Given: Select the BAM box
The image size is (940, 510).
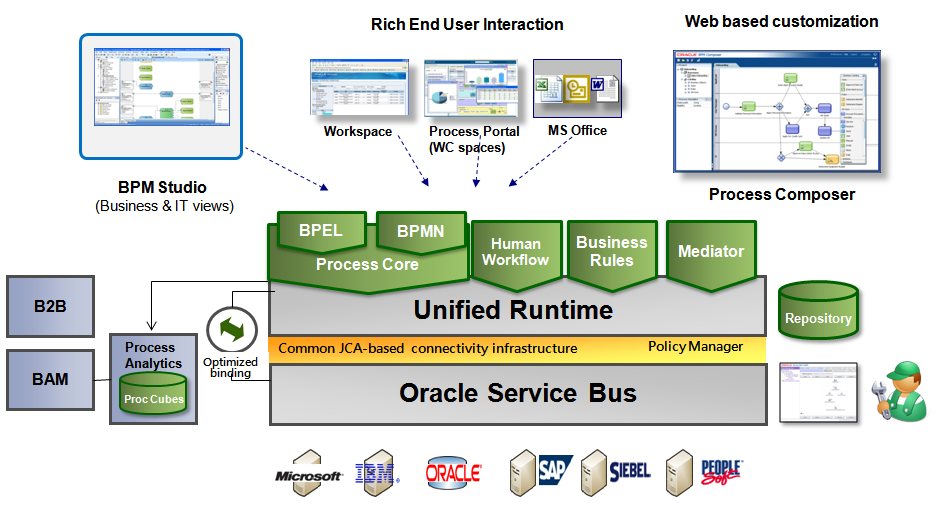Looking at the screenshot, I should click(50, 380).
